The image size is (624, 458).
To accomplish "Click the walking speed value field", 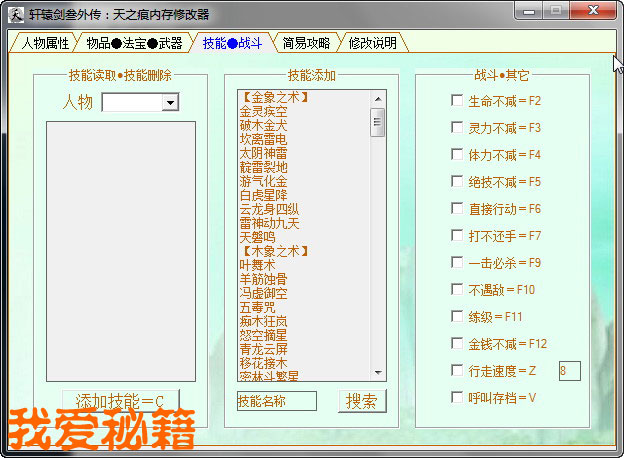I will [x=568, y=371].
